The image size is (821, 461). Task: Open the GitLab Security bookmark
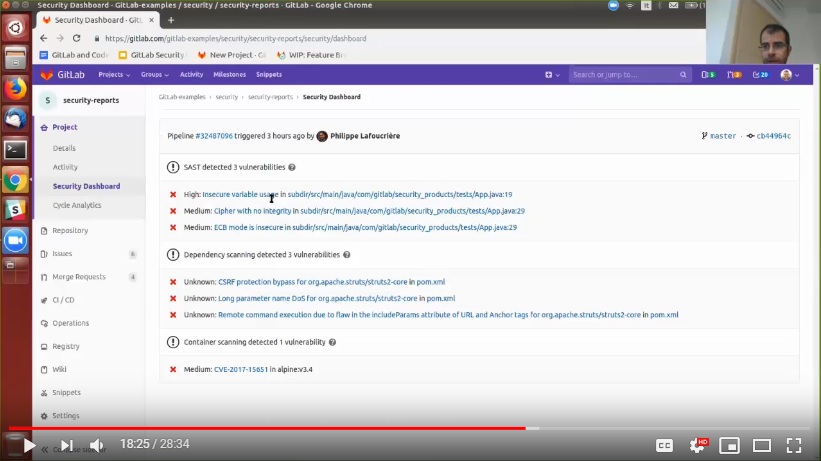click(x=152, y=55)
